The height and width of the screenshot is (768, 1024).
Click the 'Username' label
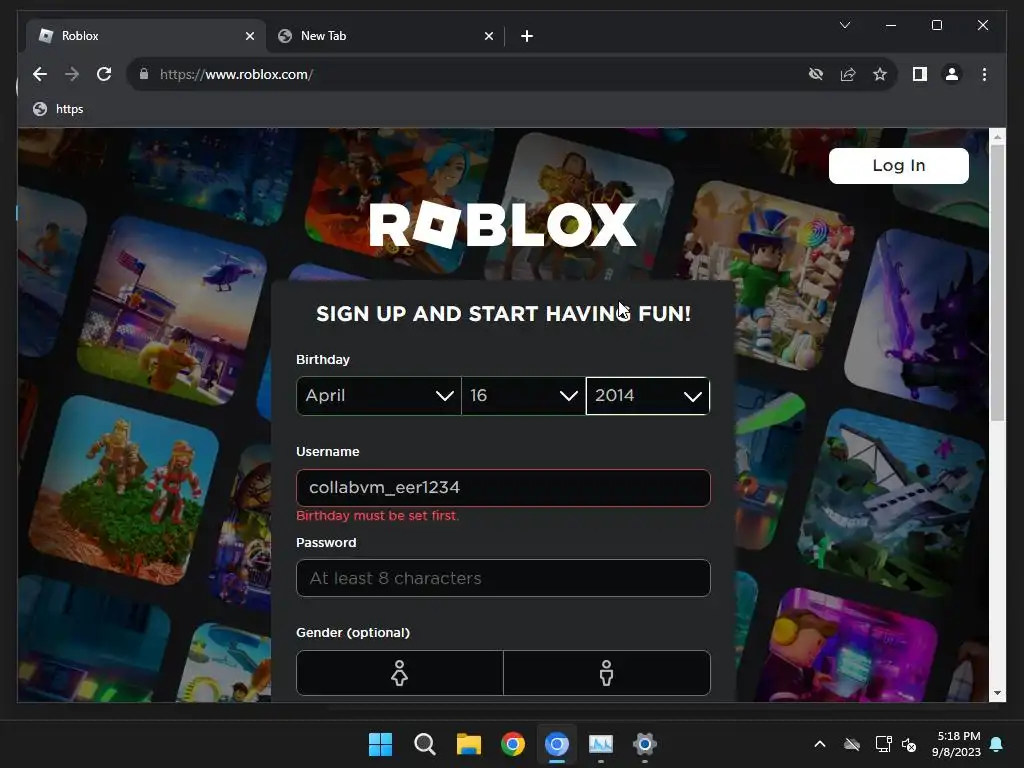327,452
